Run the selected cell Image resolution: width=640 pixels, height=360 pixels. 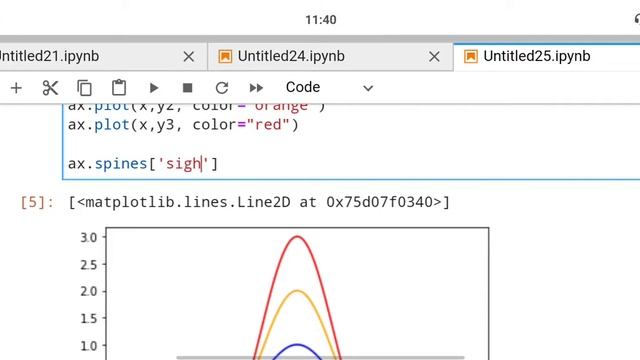click(154, 88)
